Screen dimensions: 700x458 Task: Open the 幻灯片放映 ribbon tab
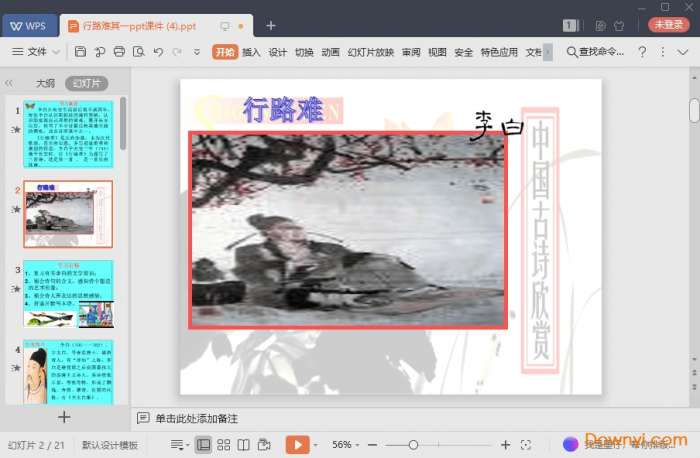[x=370, y=52]
